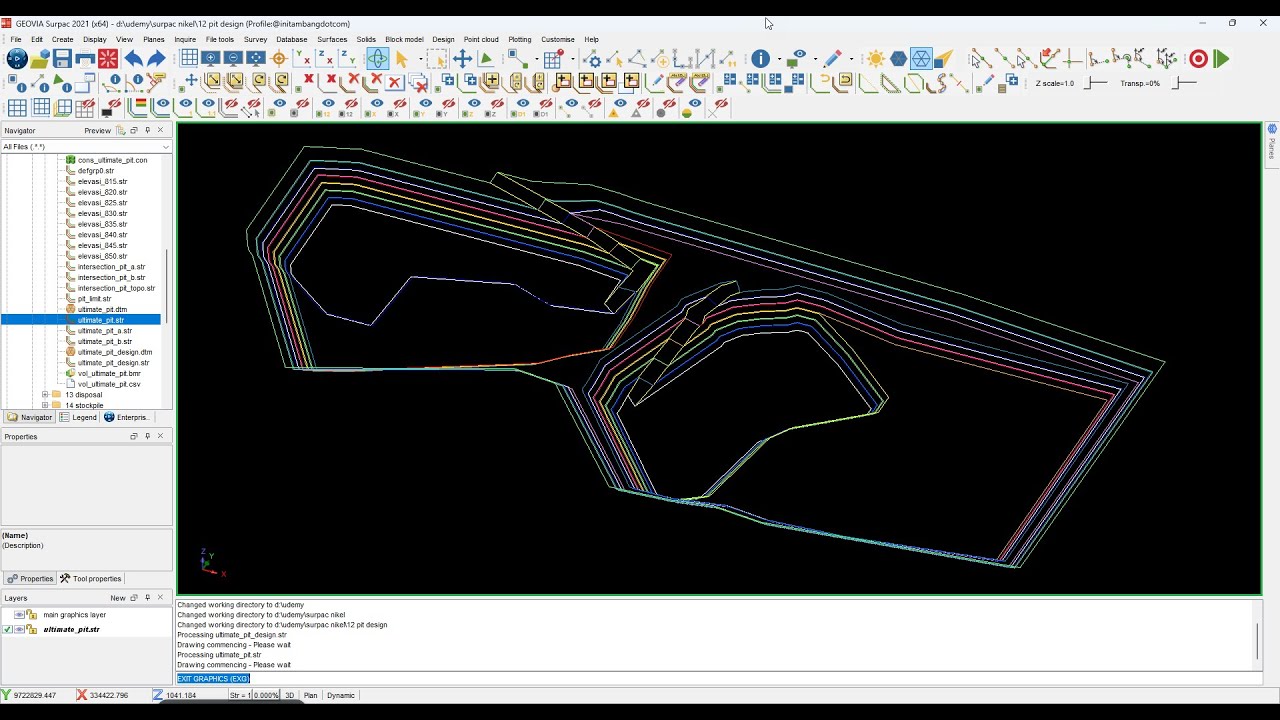Select the yellow arrow pointer tool
This screenshot has width=1280, height=720.
401,59
